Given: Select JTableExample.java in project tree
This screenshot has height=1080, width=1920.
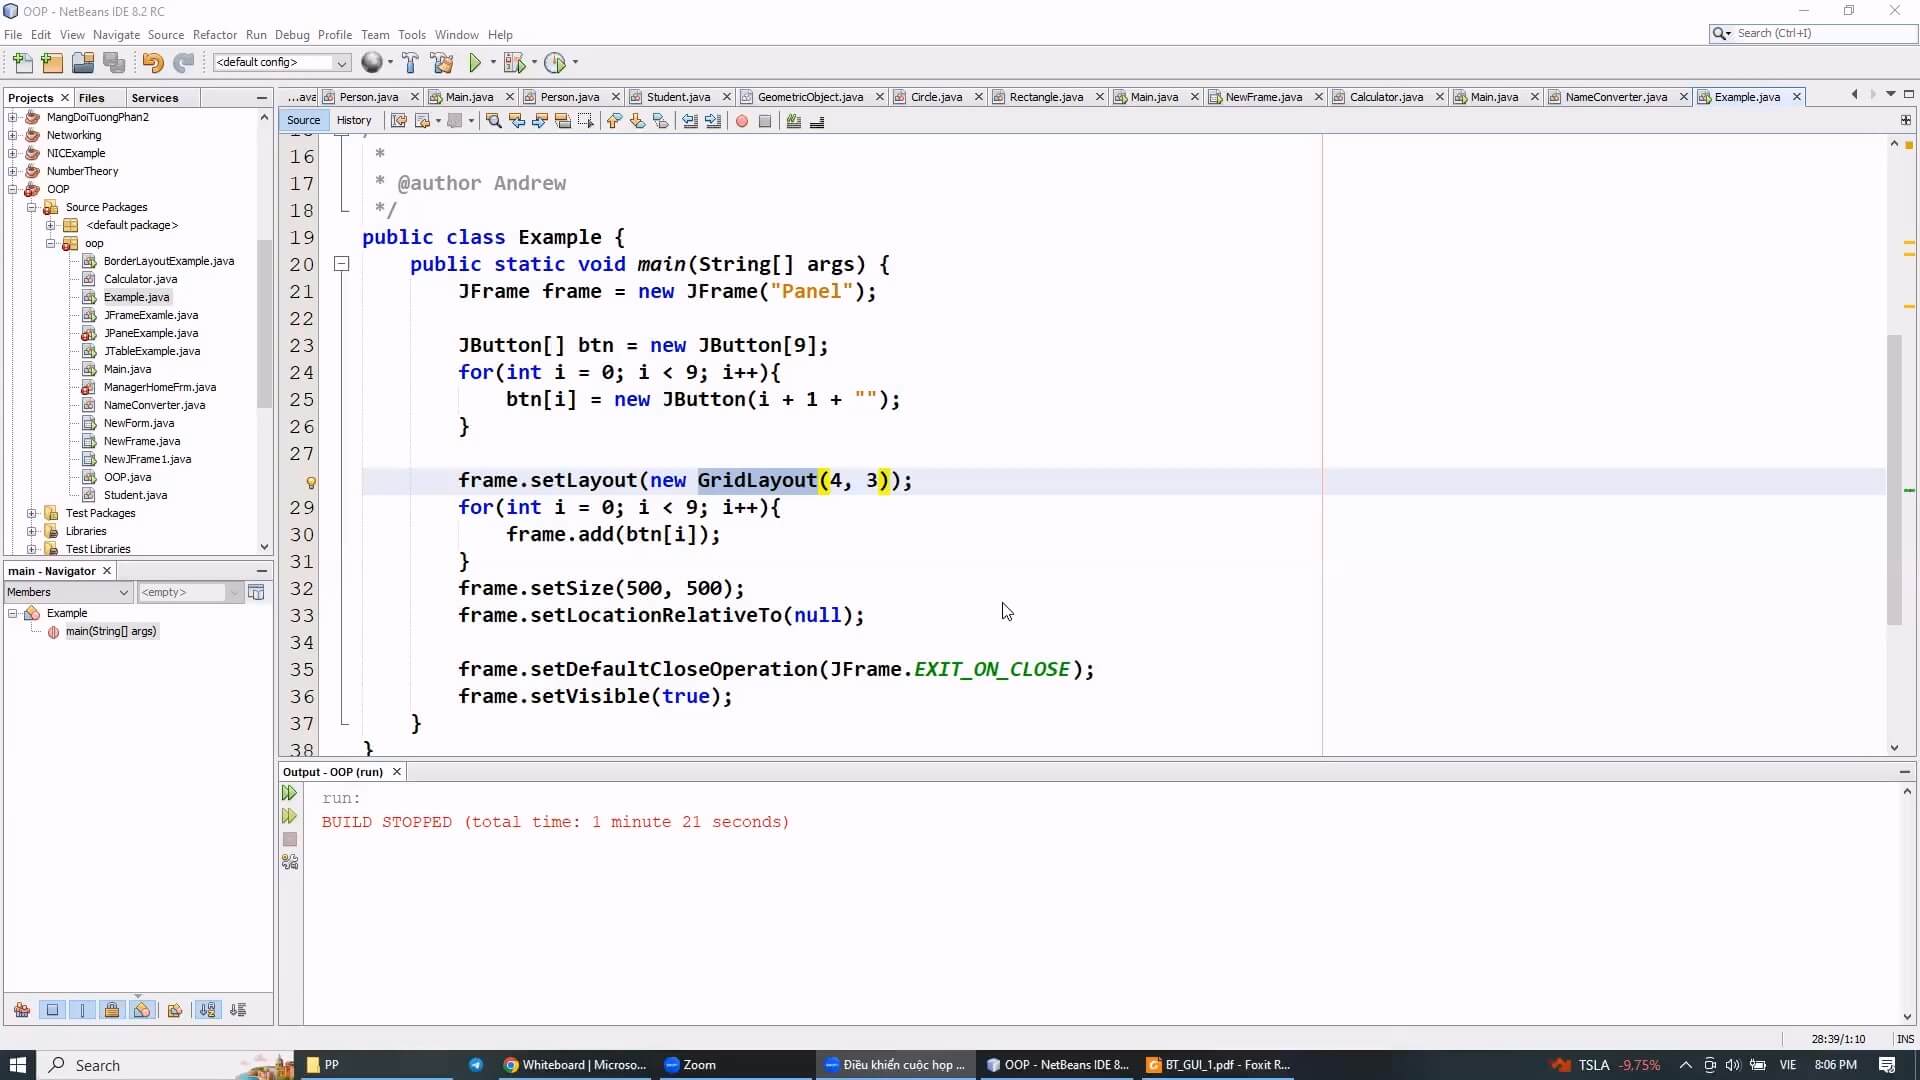Looking at the screenshot, I should point(152,351).
